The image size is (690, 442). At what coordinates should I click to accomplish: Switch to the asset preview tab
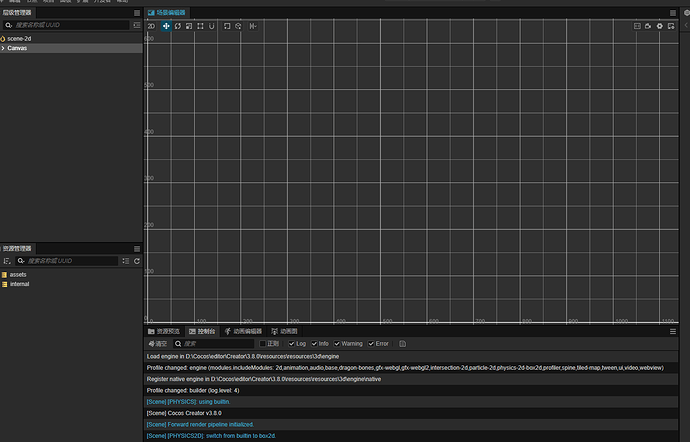164,332
